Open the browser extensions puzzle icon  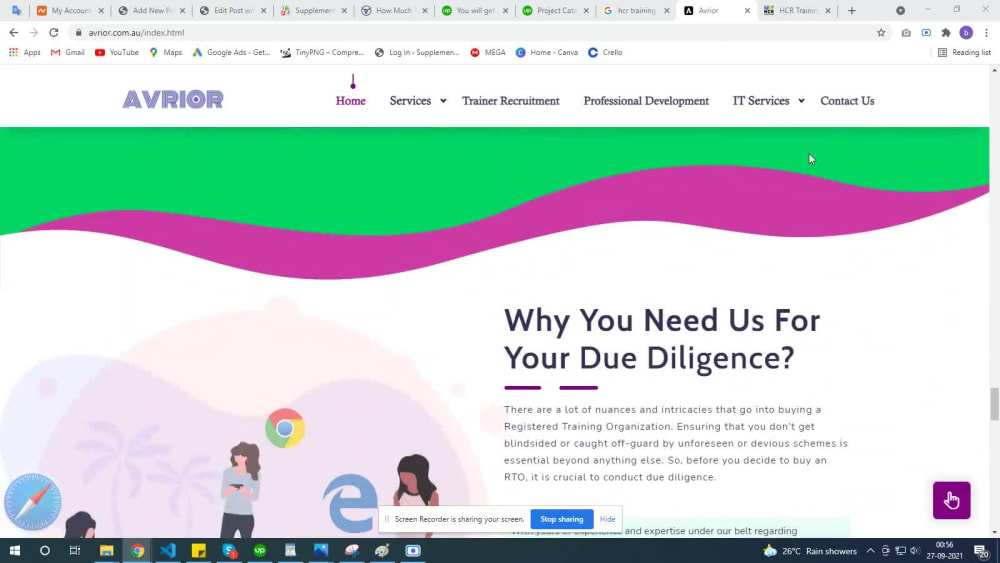tap(946, 33)
